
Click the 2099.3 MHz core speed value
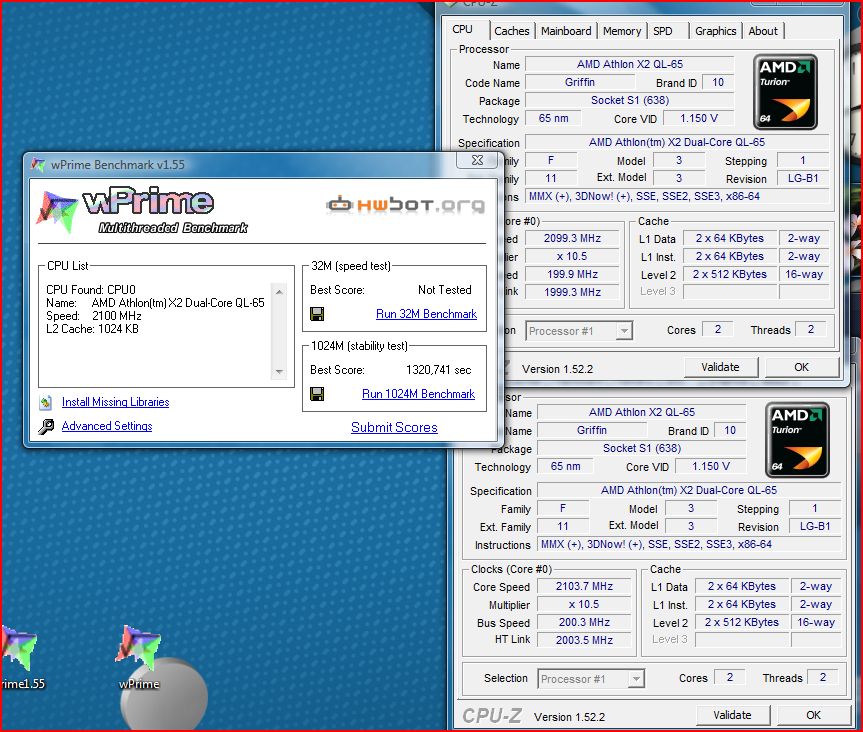click(572, 238)
